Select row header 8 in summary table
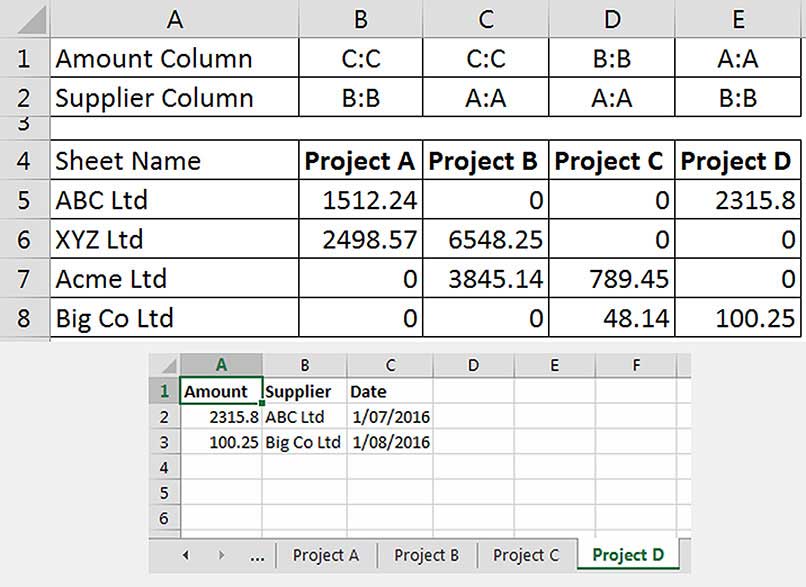Viewport: 806px width, 587px height. point(24,319)
